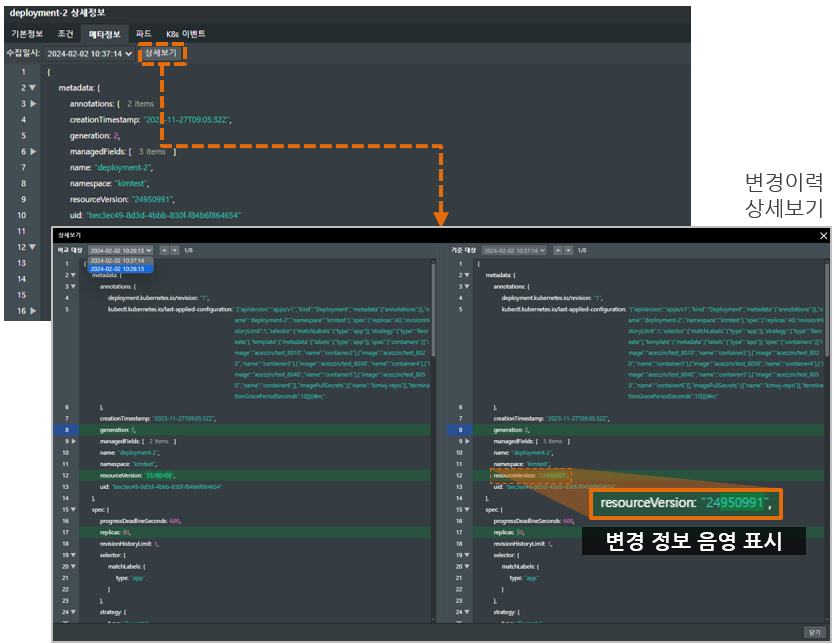Open the 수집일시 date dropdown
Viewport: 834px width, 644px height.
89,54
